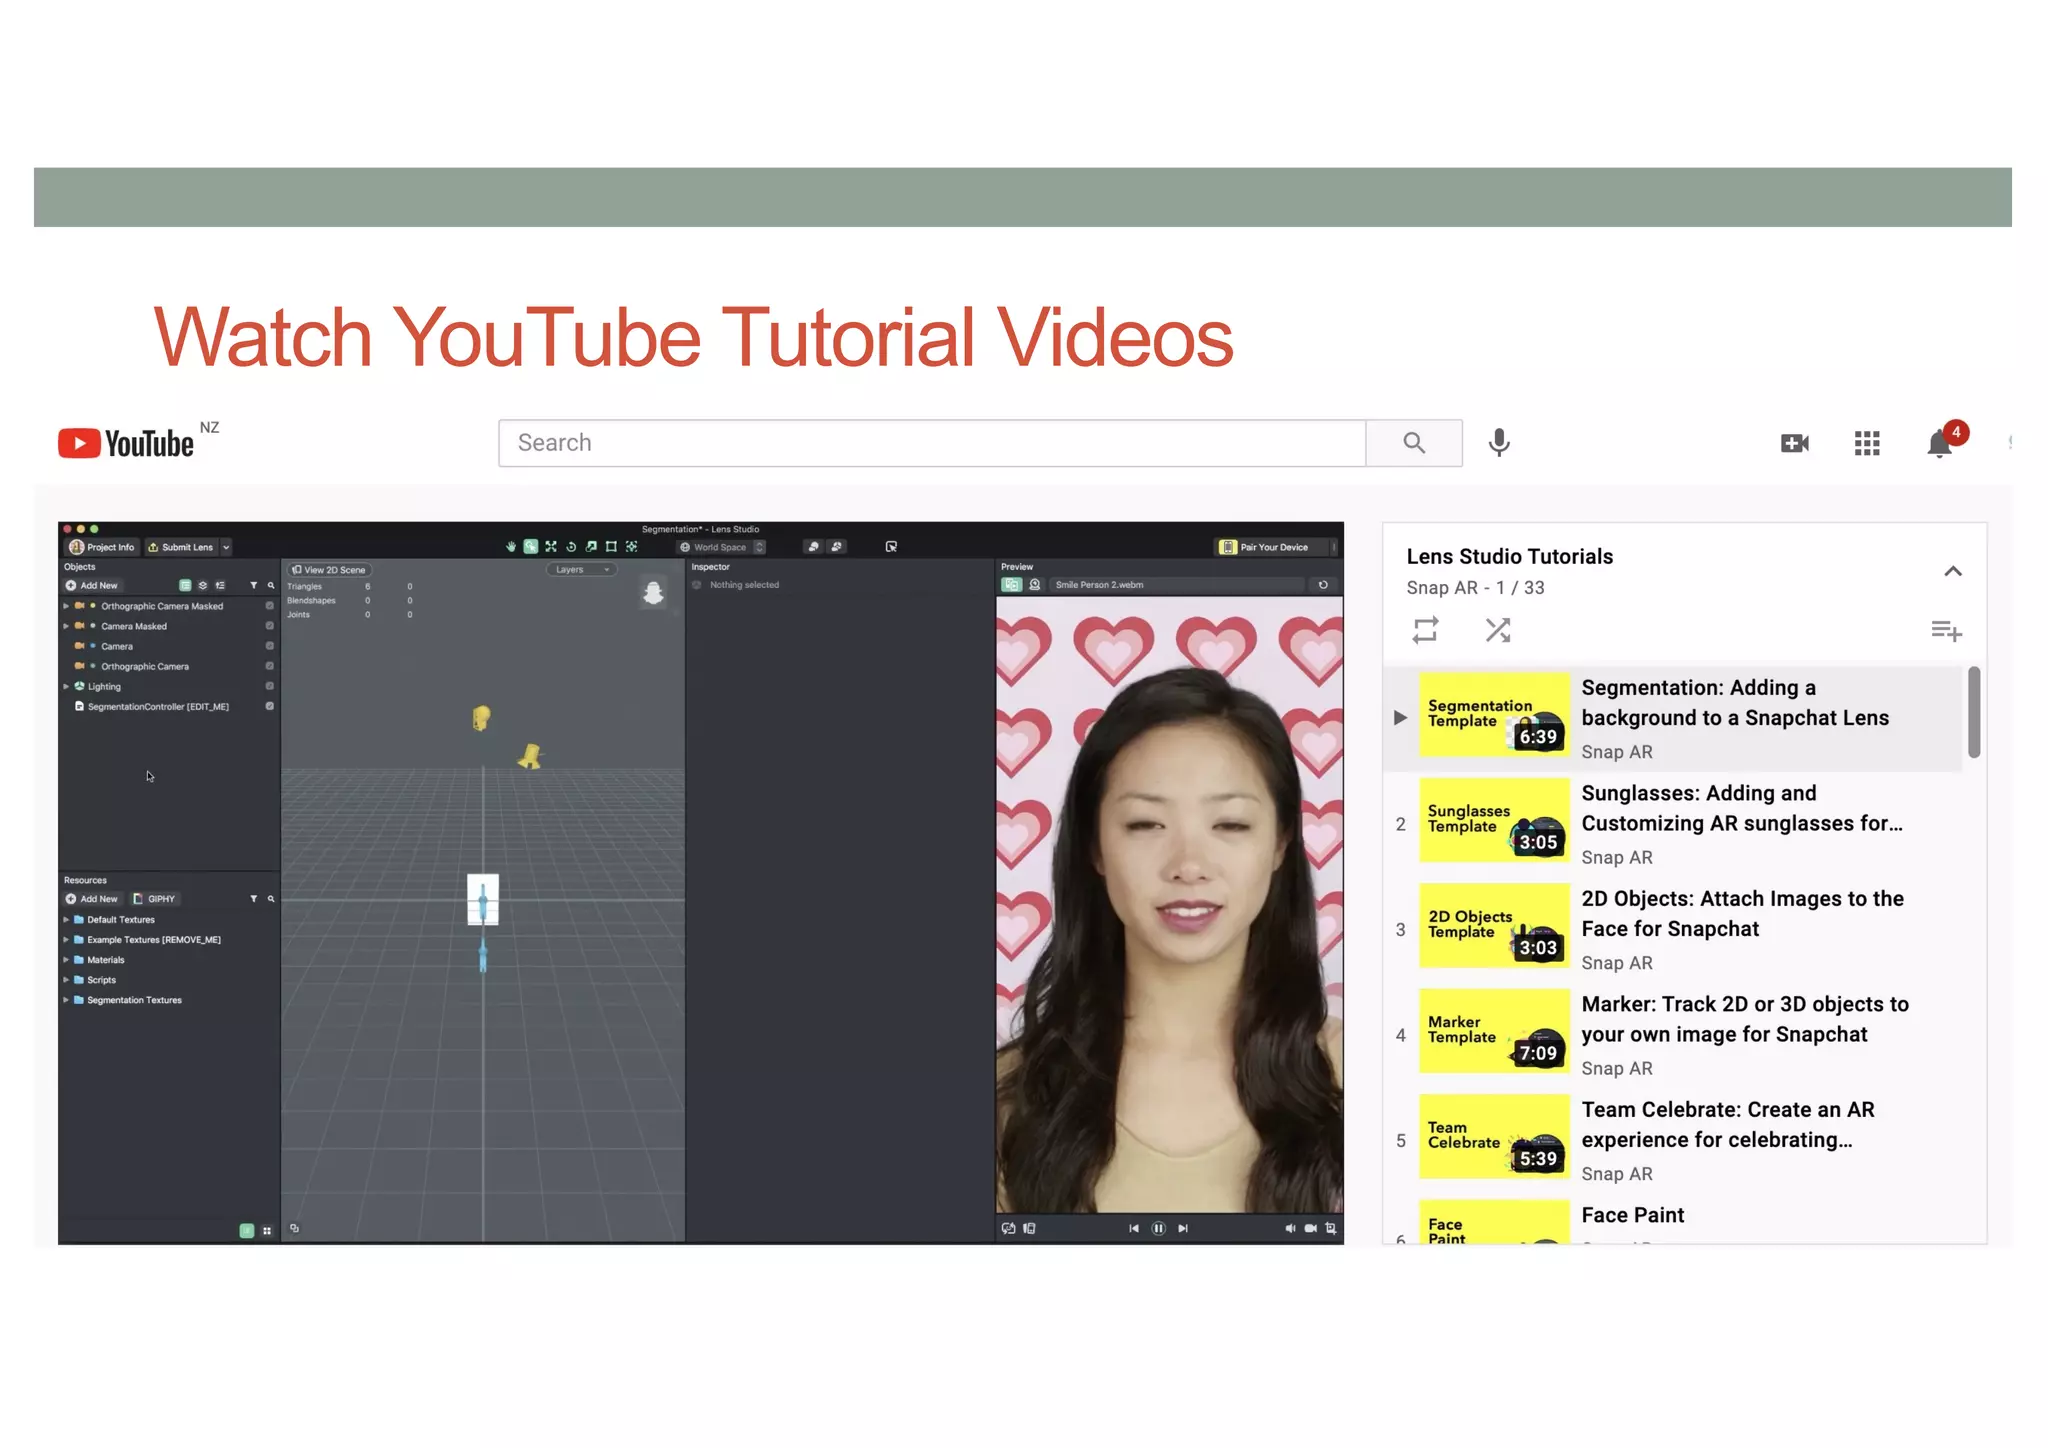The image size is (2048, 1448).
Task: Click Add New in Objects panel
Action: point(92,586)
